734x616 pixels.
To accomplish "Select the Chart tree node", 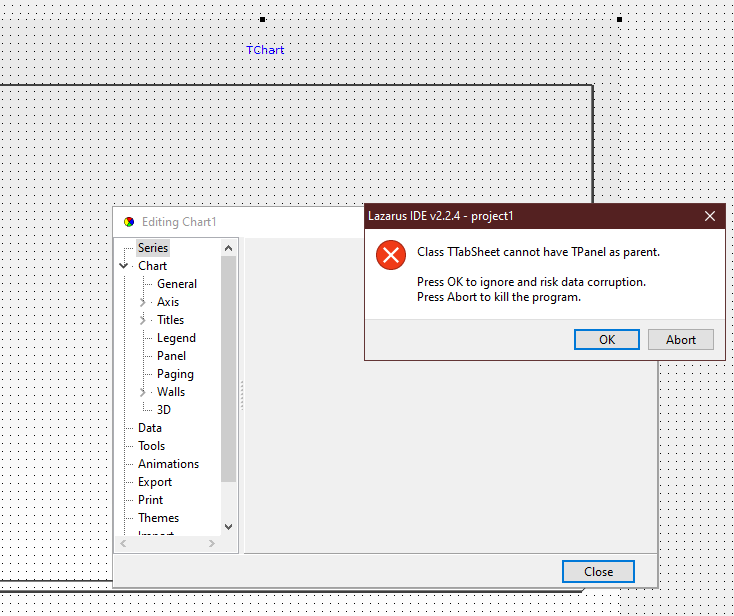I will tap(152, 266).
